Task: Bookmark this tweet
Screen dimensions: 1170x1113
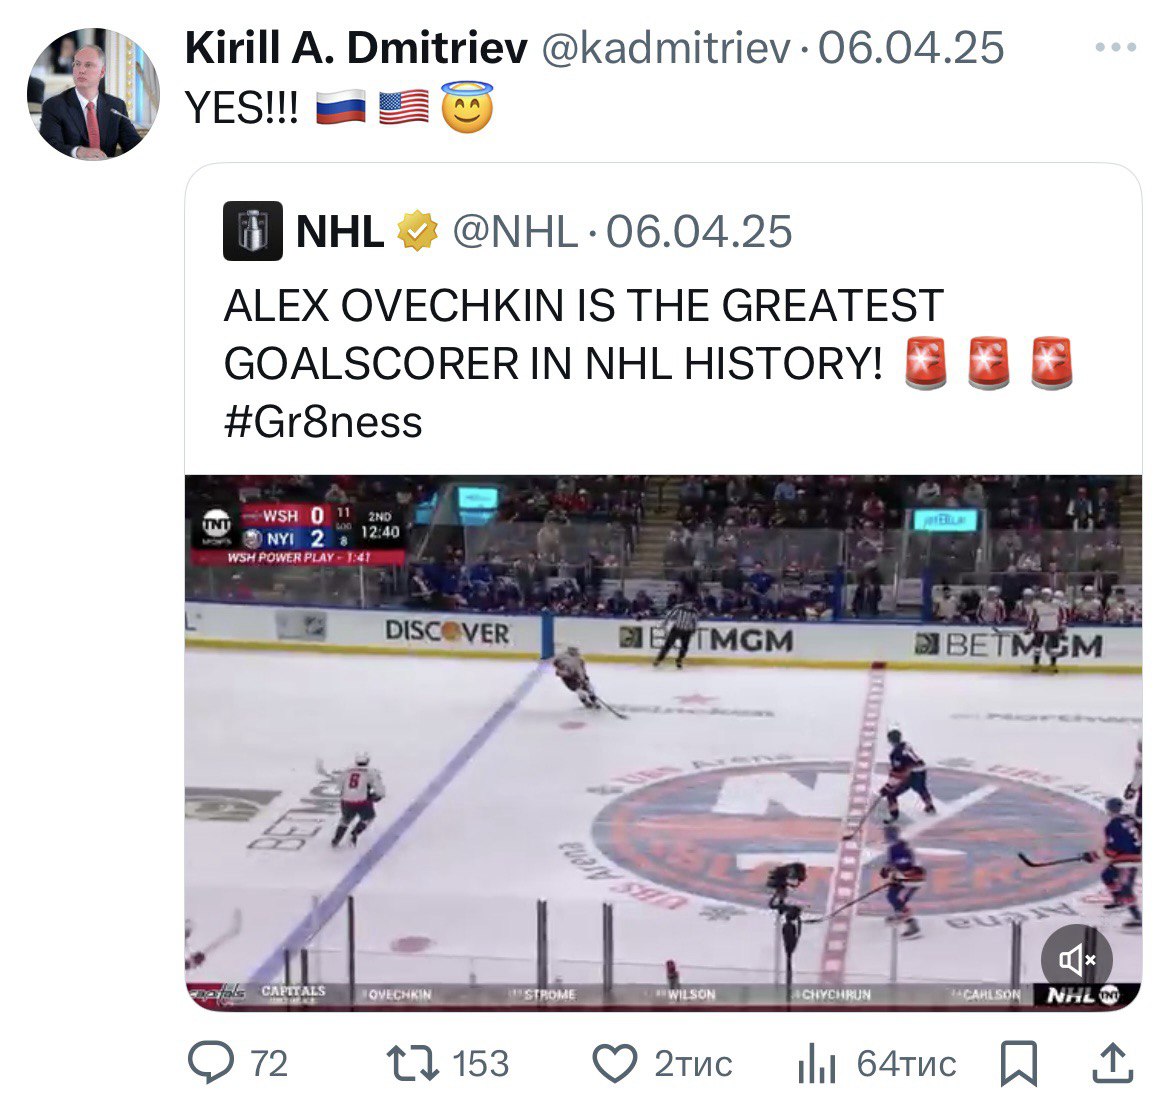Action: [x=1018, y=1063]
